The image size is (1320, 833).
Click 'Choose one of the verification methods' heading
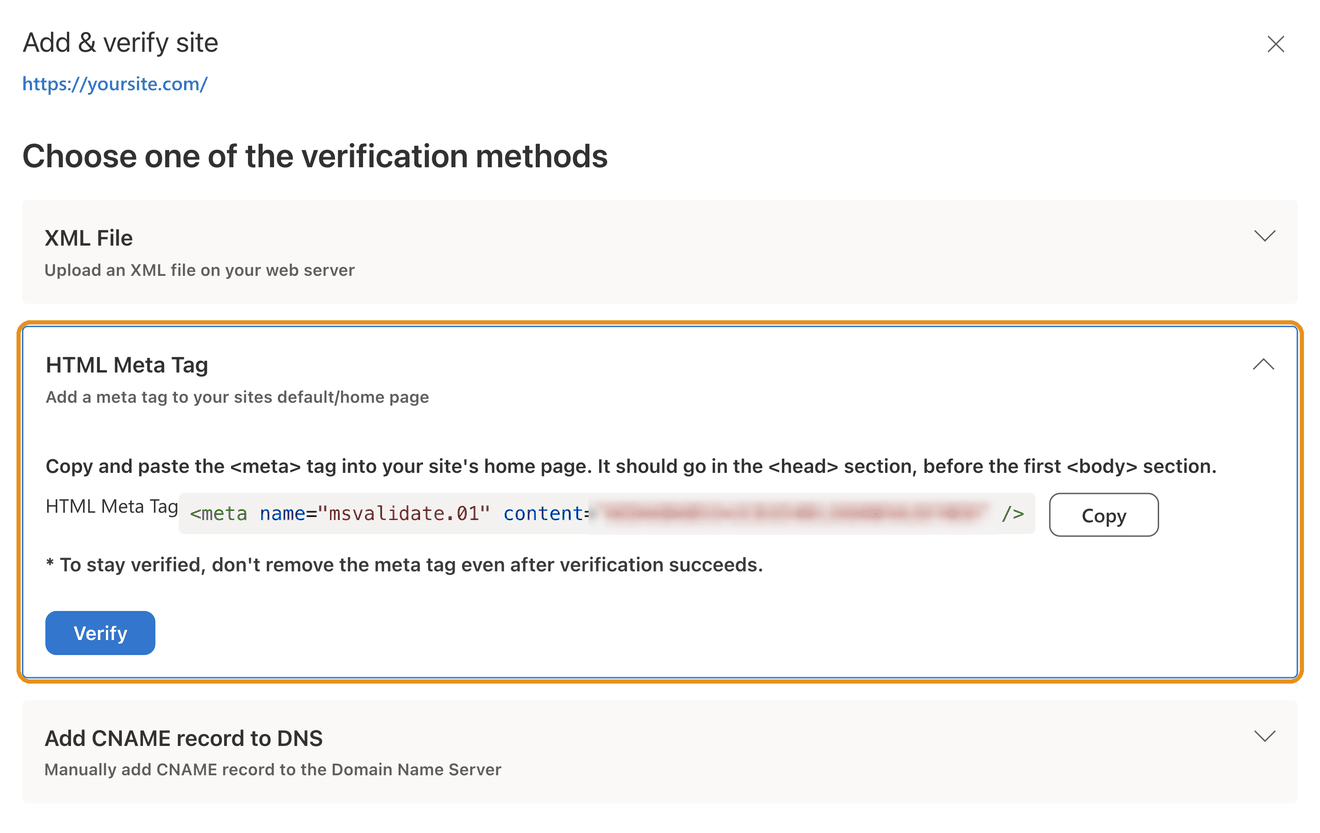[x=315, y=156]
